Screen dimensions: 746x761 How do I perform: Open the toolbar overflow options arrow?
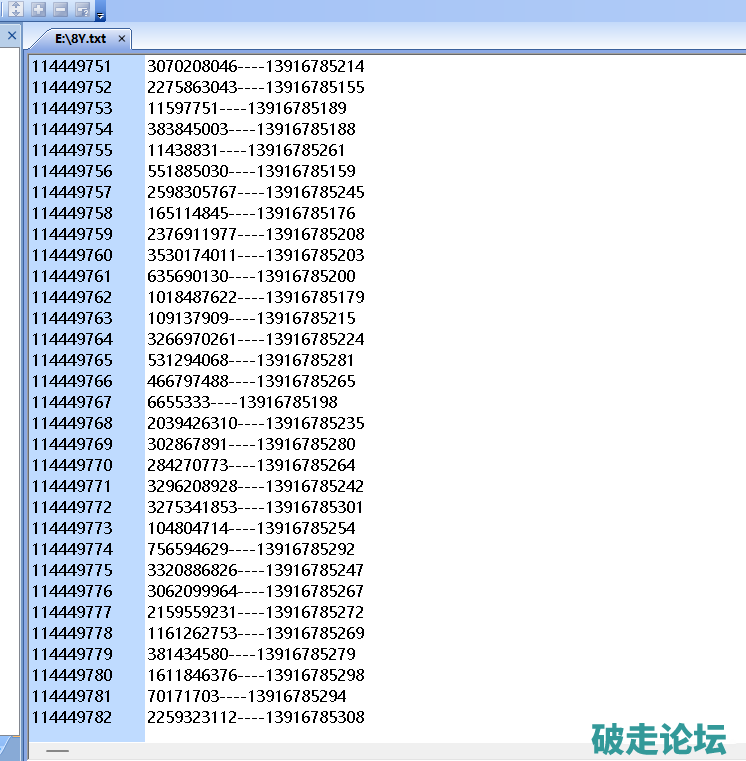pyautogui.click(x=100, y=14)
